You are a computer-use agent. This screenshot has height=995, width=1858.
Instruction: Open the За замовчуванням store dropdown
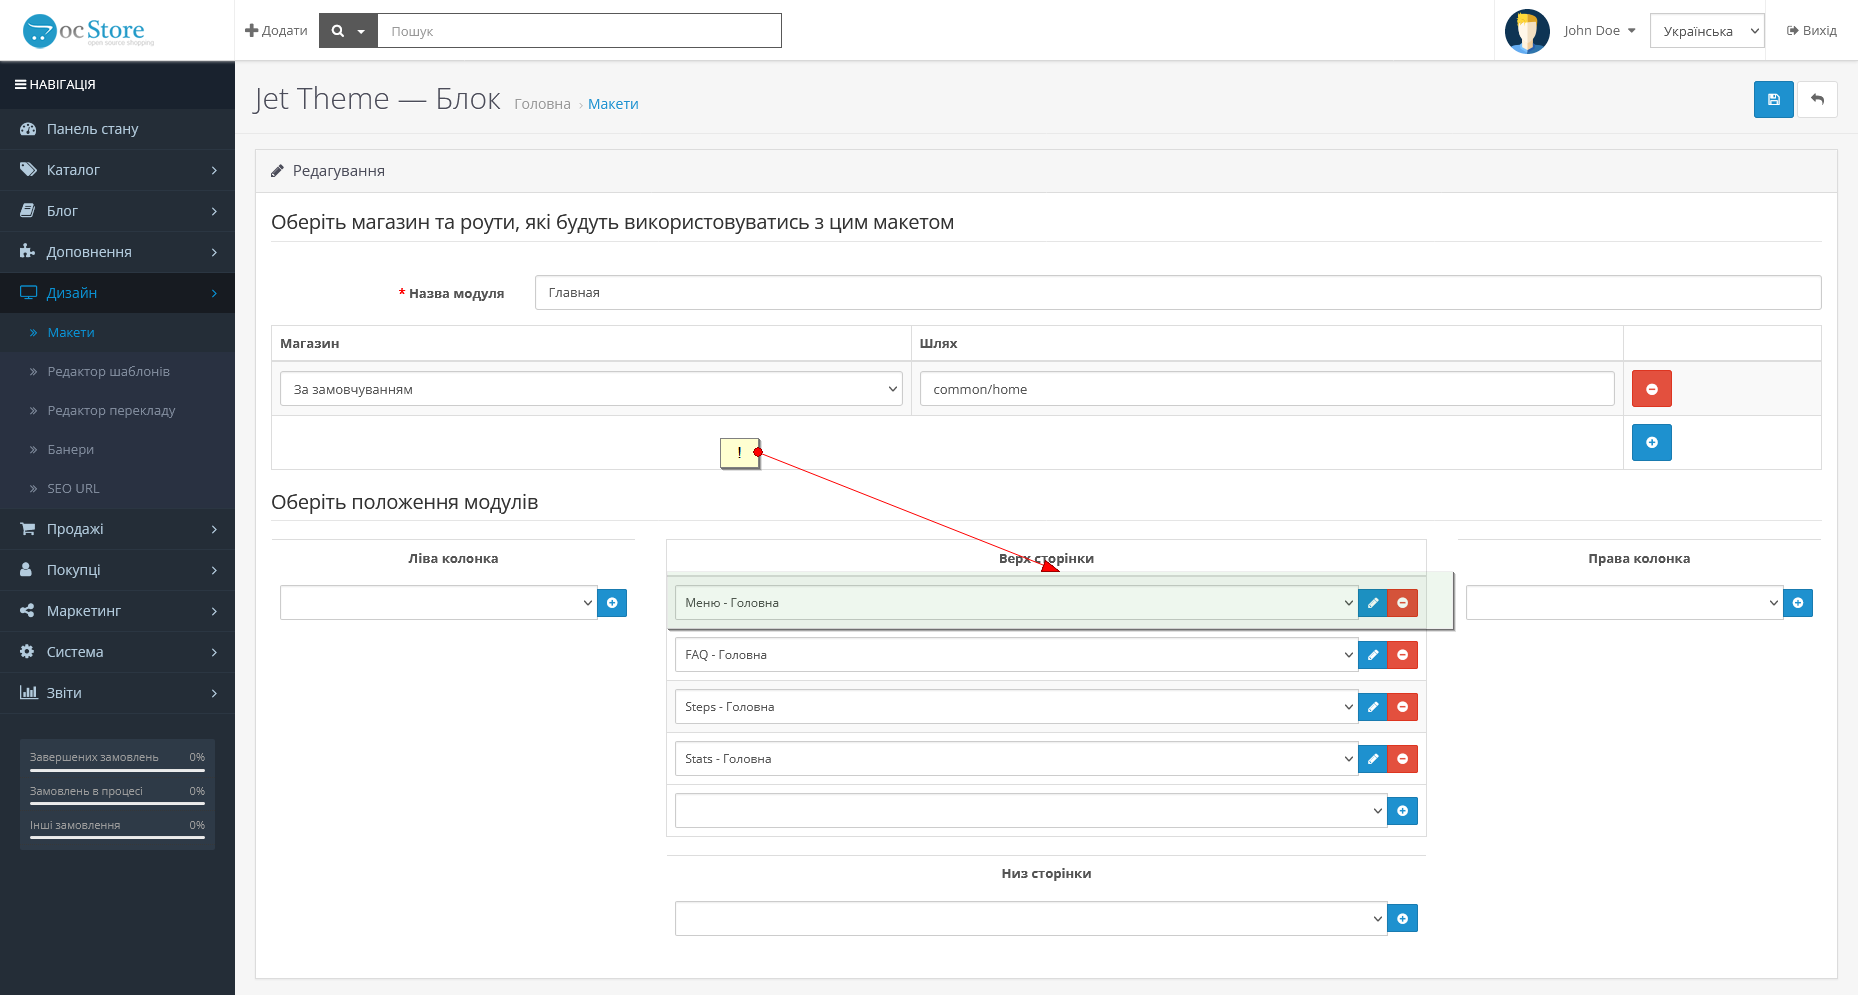591,389
